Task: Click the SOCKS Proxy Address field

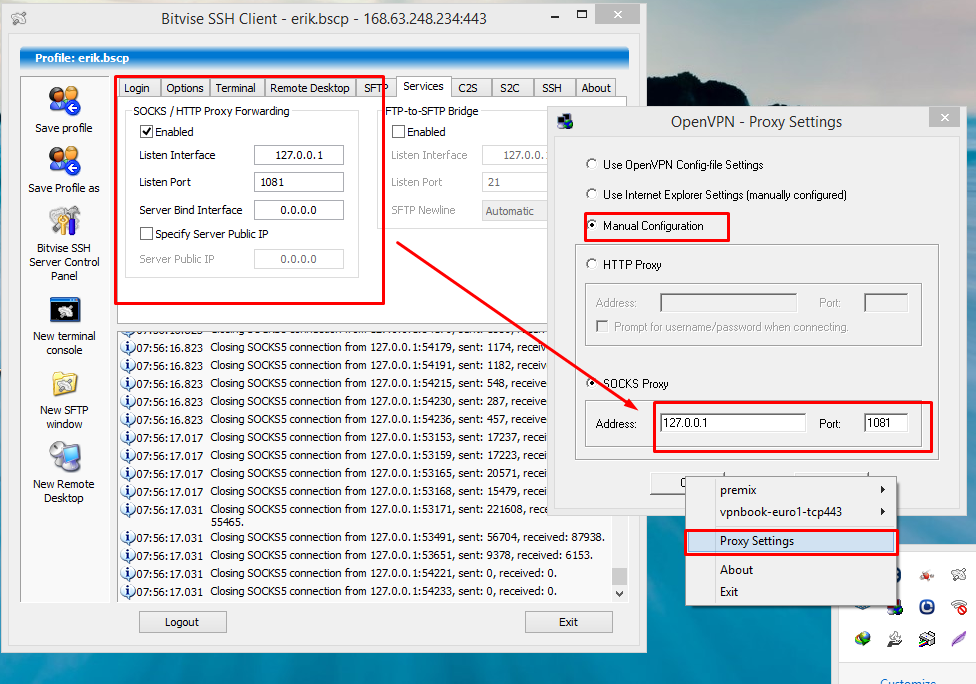Action: pyautogui.click(x=733, y=423)
